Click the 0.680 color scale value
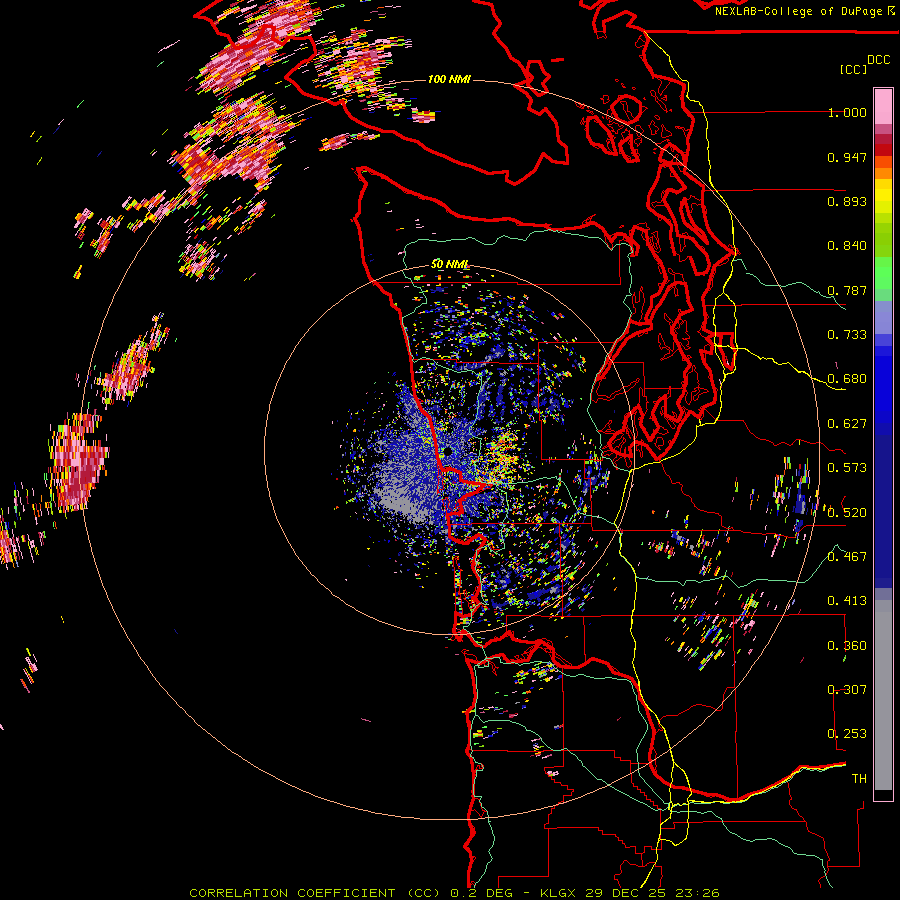This screenshot has height=900, width=900. (x=847, y=379)
